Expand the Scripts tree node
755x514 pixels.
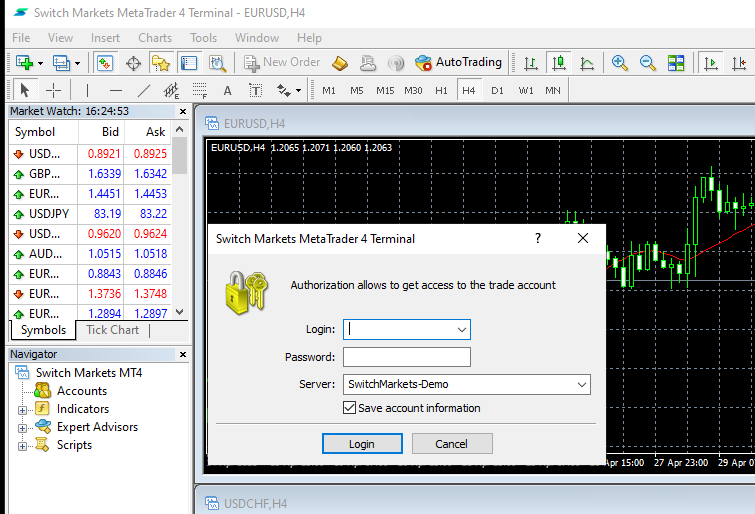pyautogui.click(x=22, y=447)
